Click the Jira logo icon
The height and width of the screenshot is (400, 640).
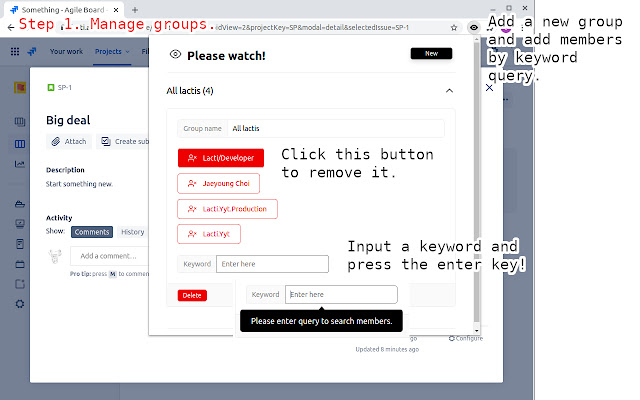coord(31,51)
